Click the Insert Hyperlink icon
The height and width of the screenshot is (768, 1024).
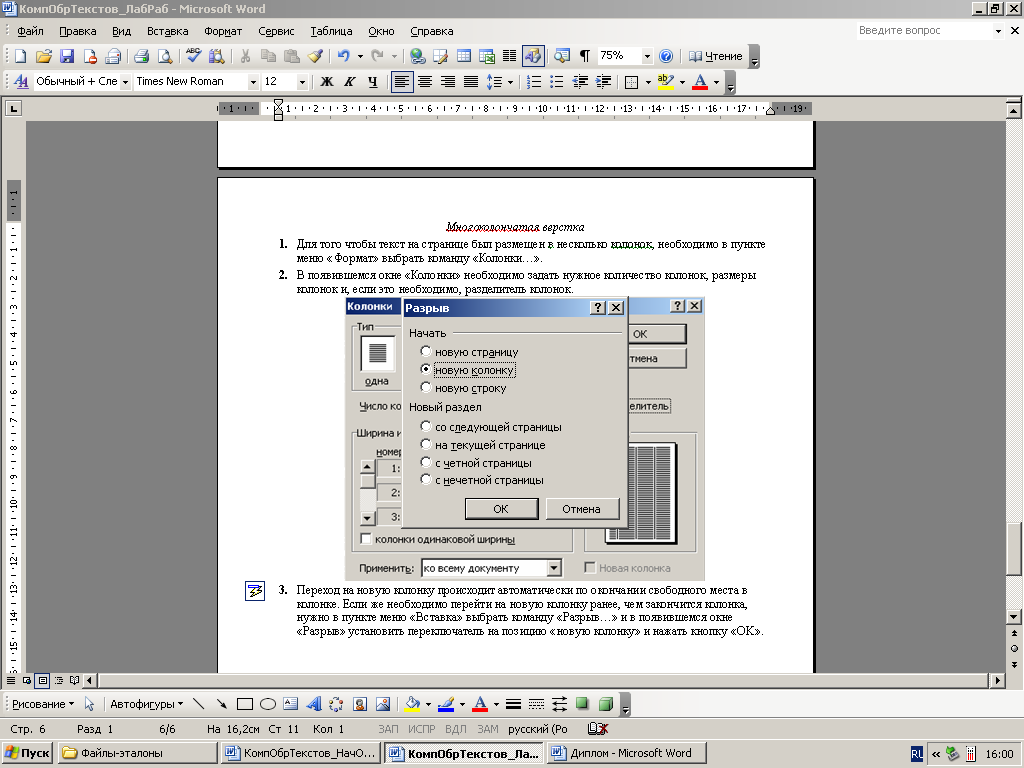[417, 56]
